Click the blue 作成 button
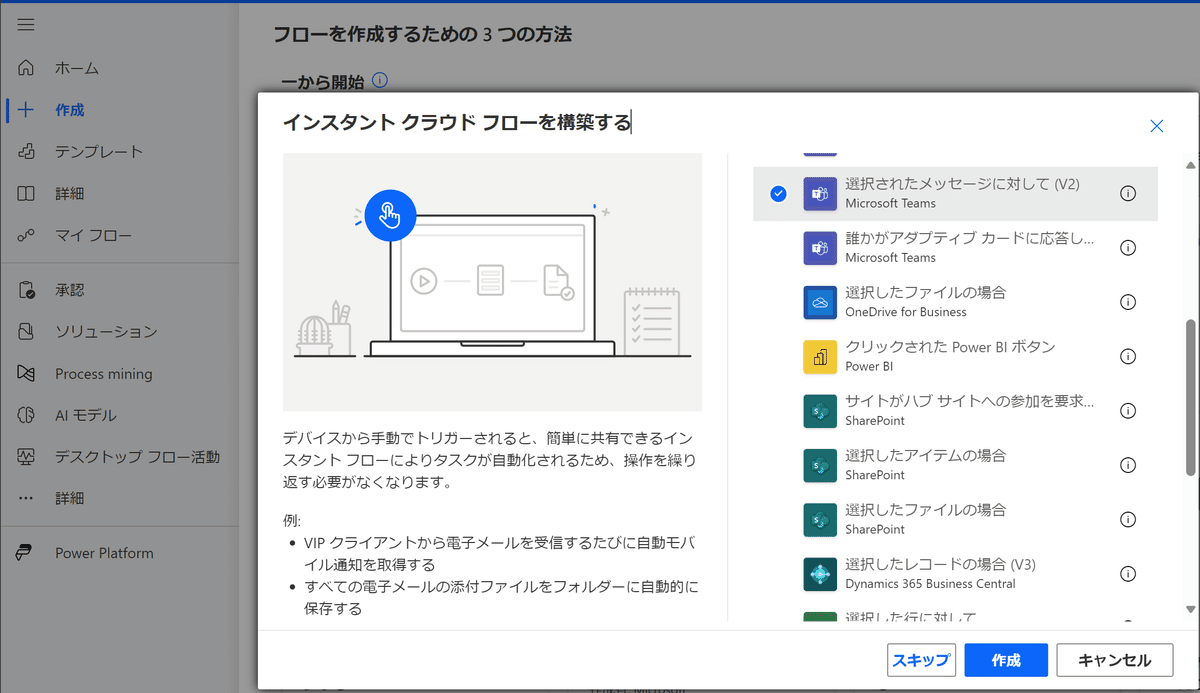The width and height of the screenshot is (1200, 693). coord(1006,660)
